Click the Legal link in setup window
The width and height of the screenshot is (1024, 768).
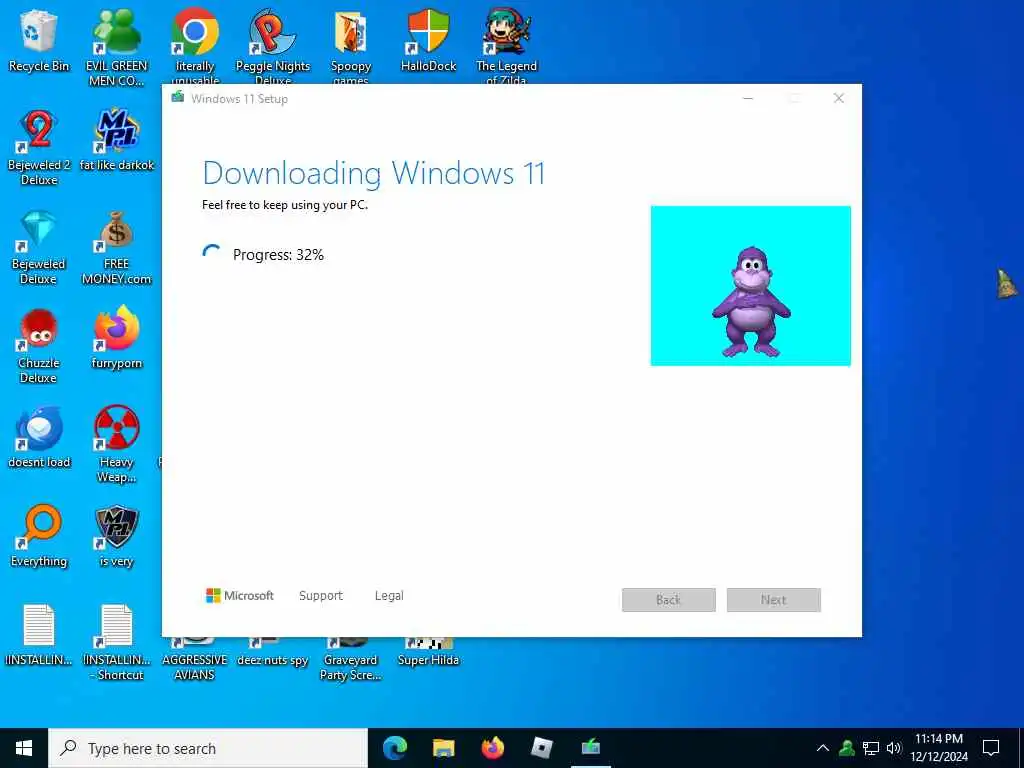point(389,596)
